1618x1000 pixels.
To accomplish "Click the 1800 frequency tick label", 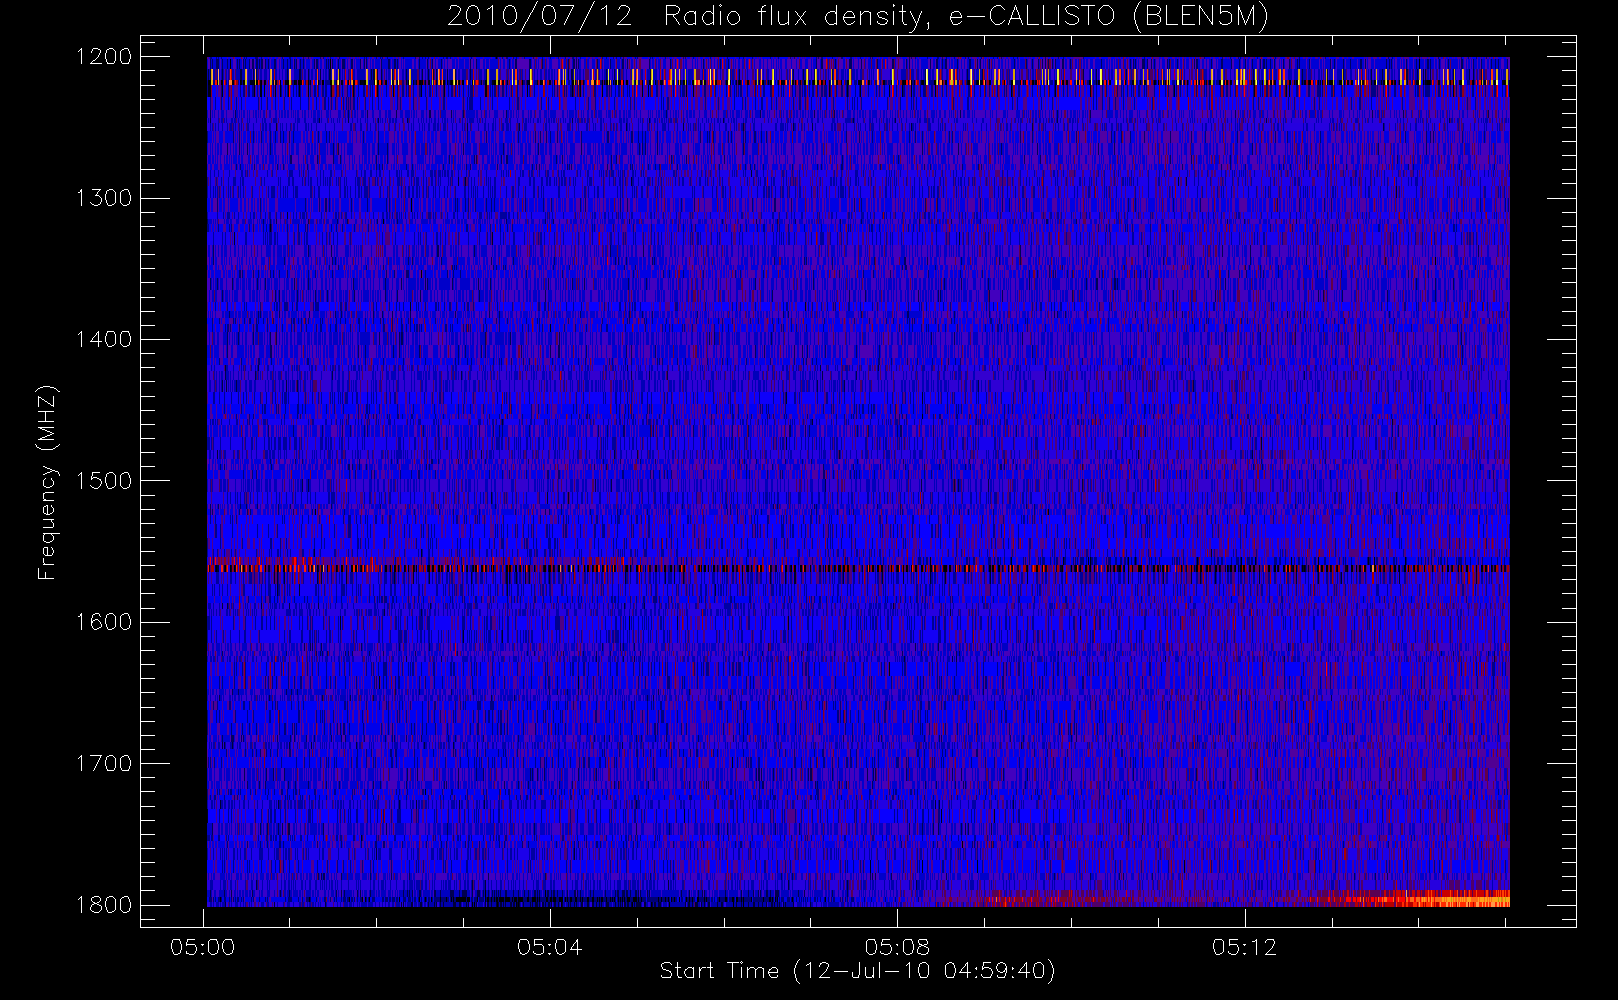I will click(x=104, y=905).
